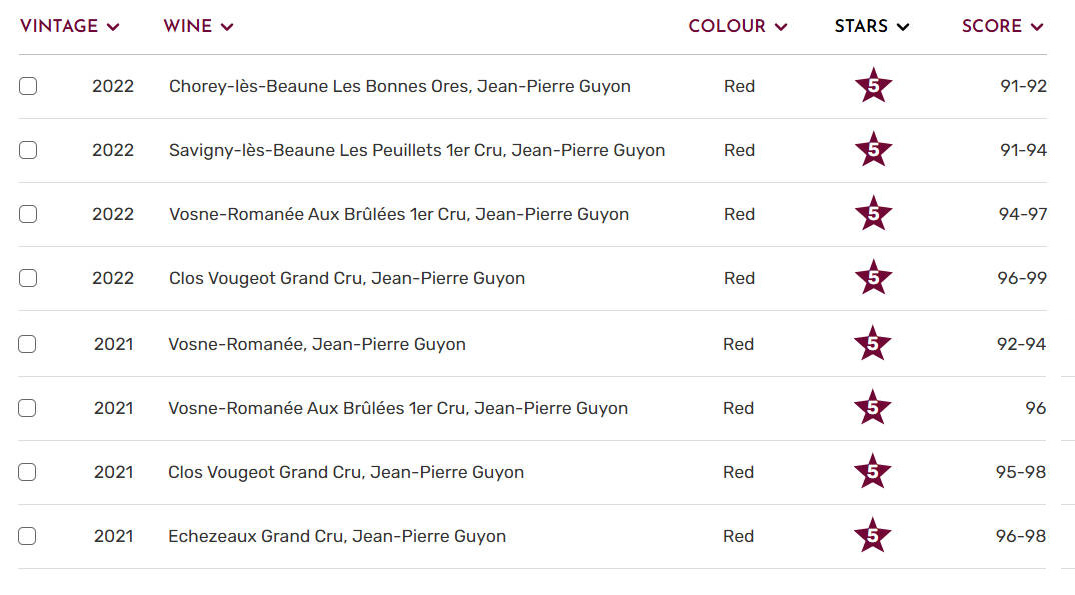This screenshot has width=1075, height=595.
Task: Click the 96-99 score of 2022 Clos Vougeot
Action: (x=1021, y=278)
